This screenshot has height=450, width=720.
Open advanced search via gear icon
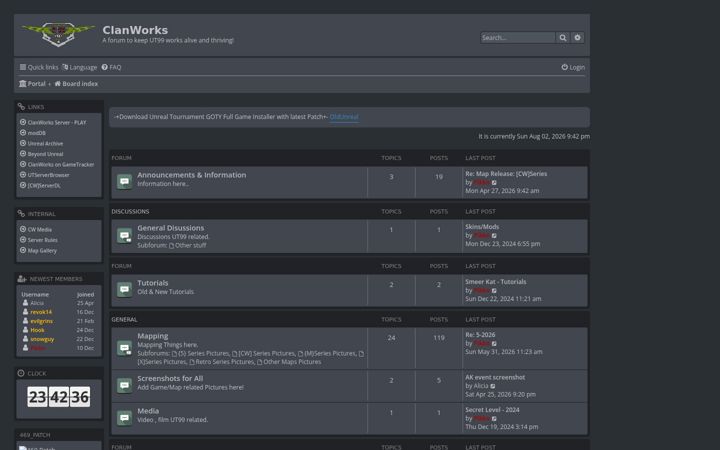point(577,38)
